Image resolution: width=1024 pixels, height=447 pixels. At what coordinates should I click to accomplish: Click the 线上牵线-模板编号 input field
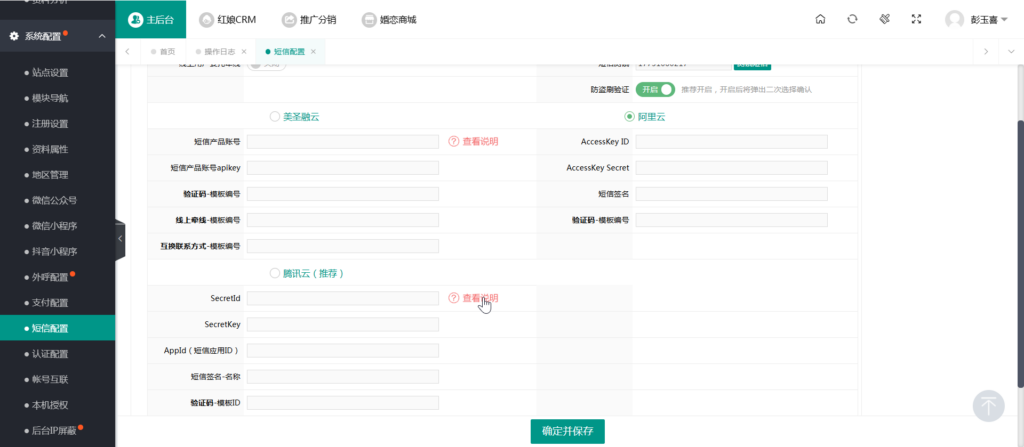tap(343, 220)
